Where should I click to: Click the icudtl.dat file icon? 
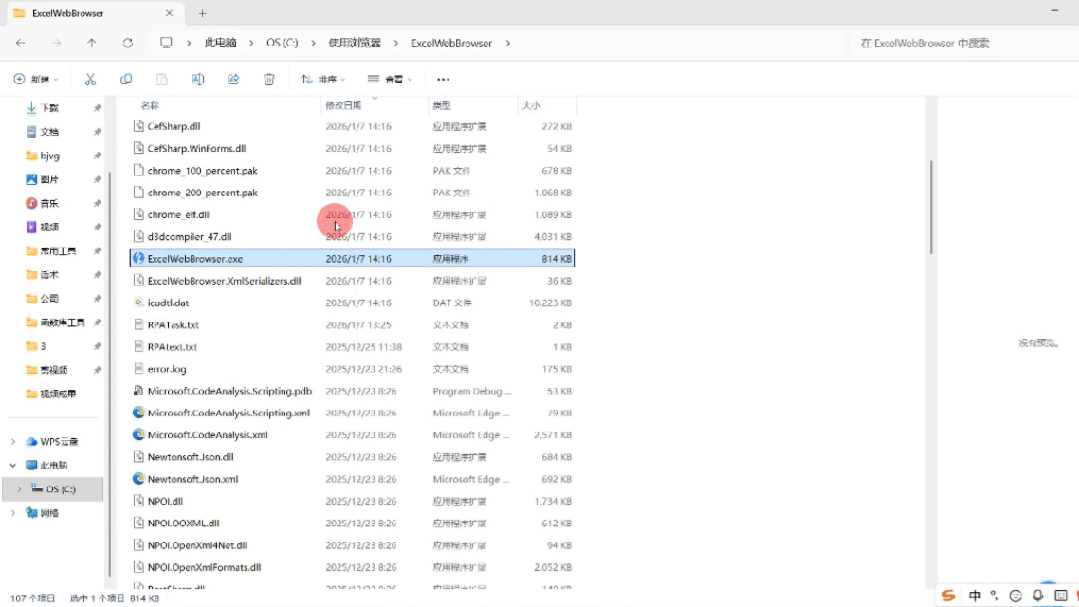138,302
